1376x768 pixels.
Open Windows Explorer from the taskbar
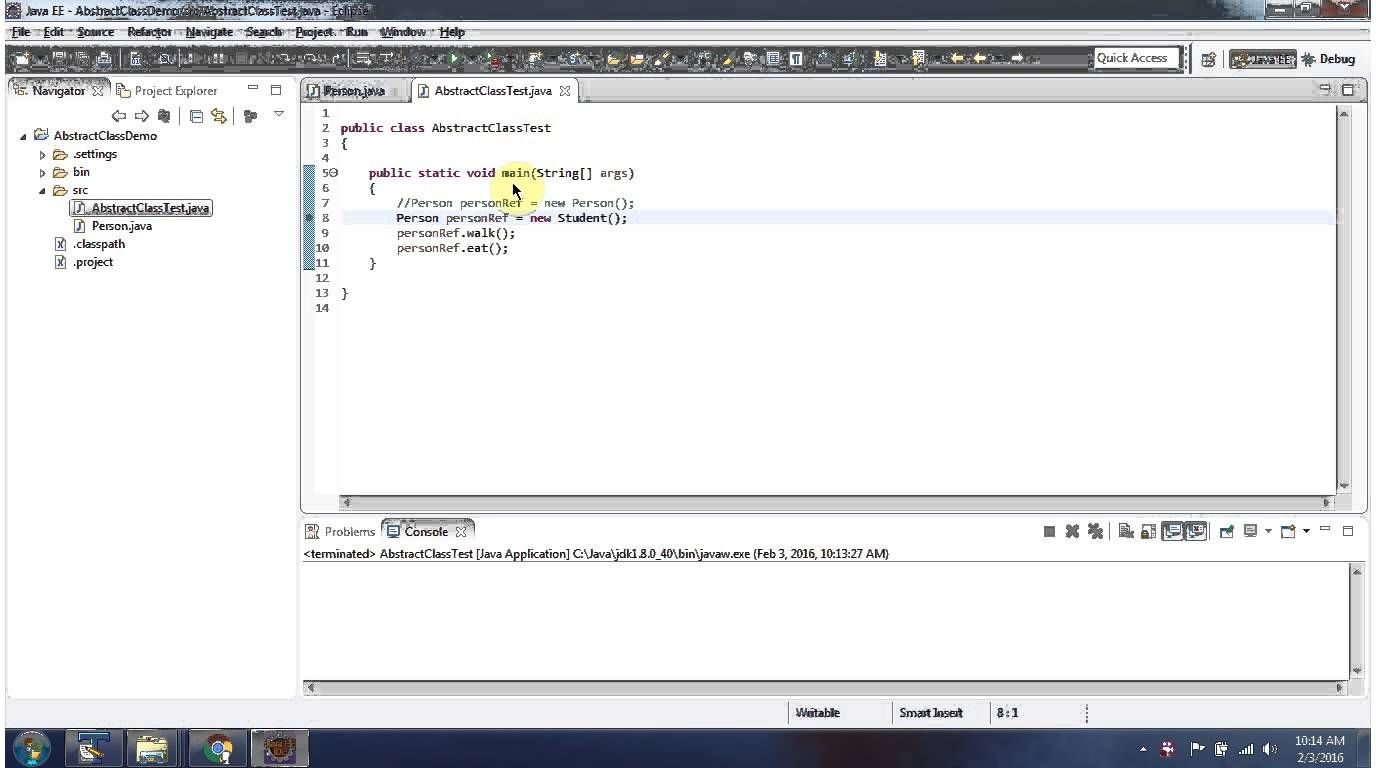click(x=152, y=748)
